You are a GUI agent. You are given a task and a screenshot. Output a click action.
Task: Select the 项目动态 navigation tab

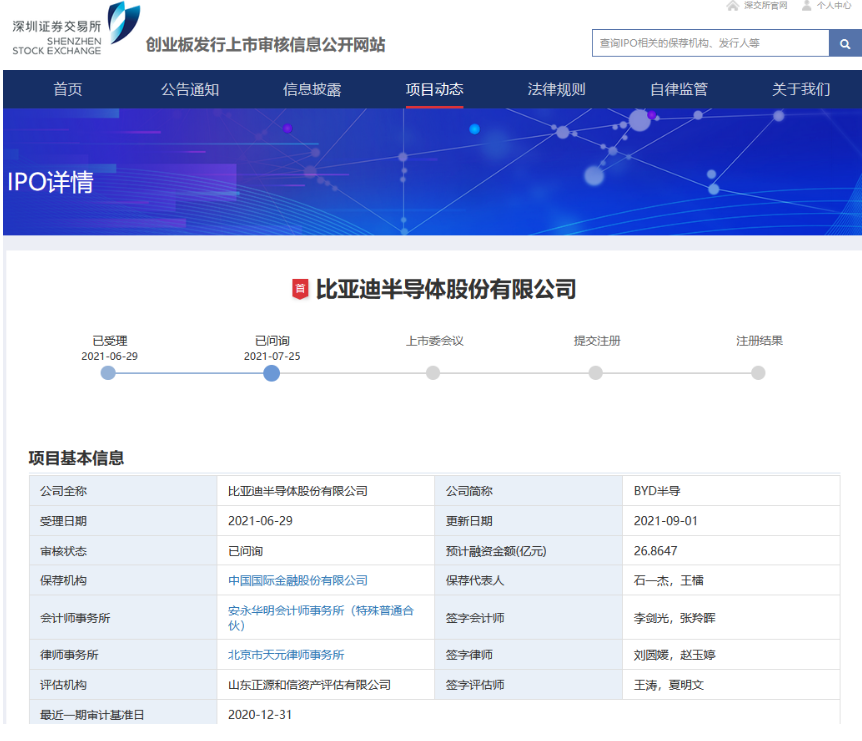pos(434,89)
